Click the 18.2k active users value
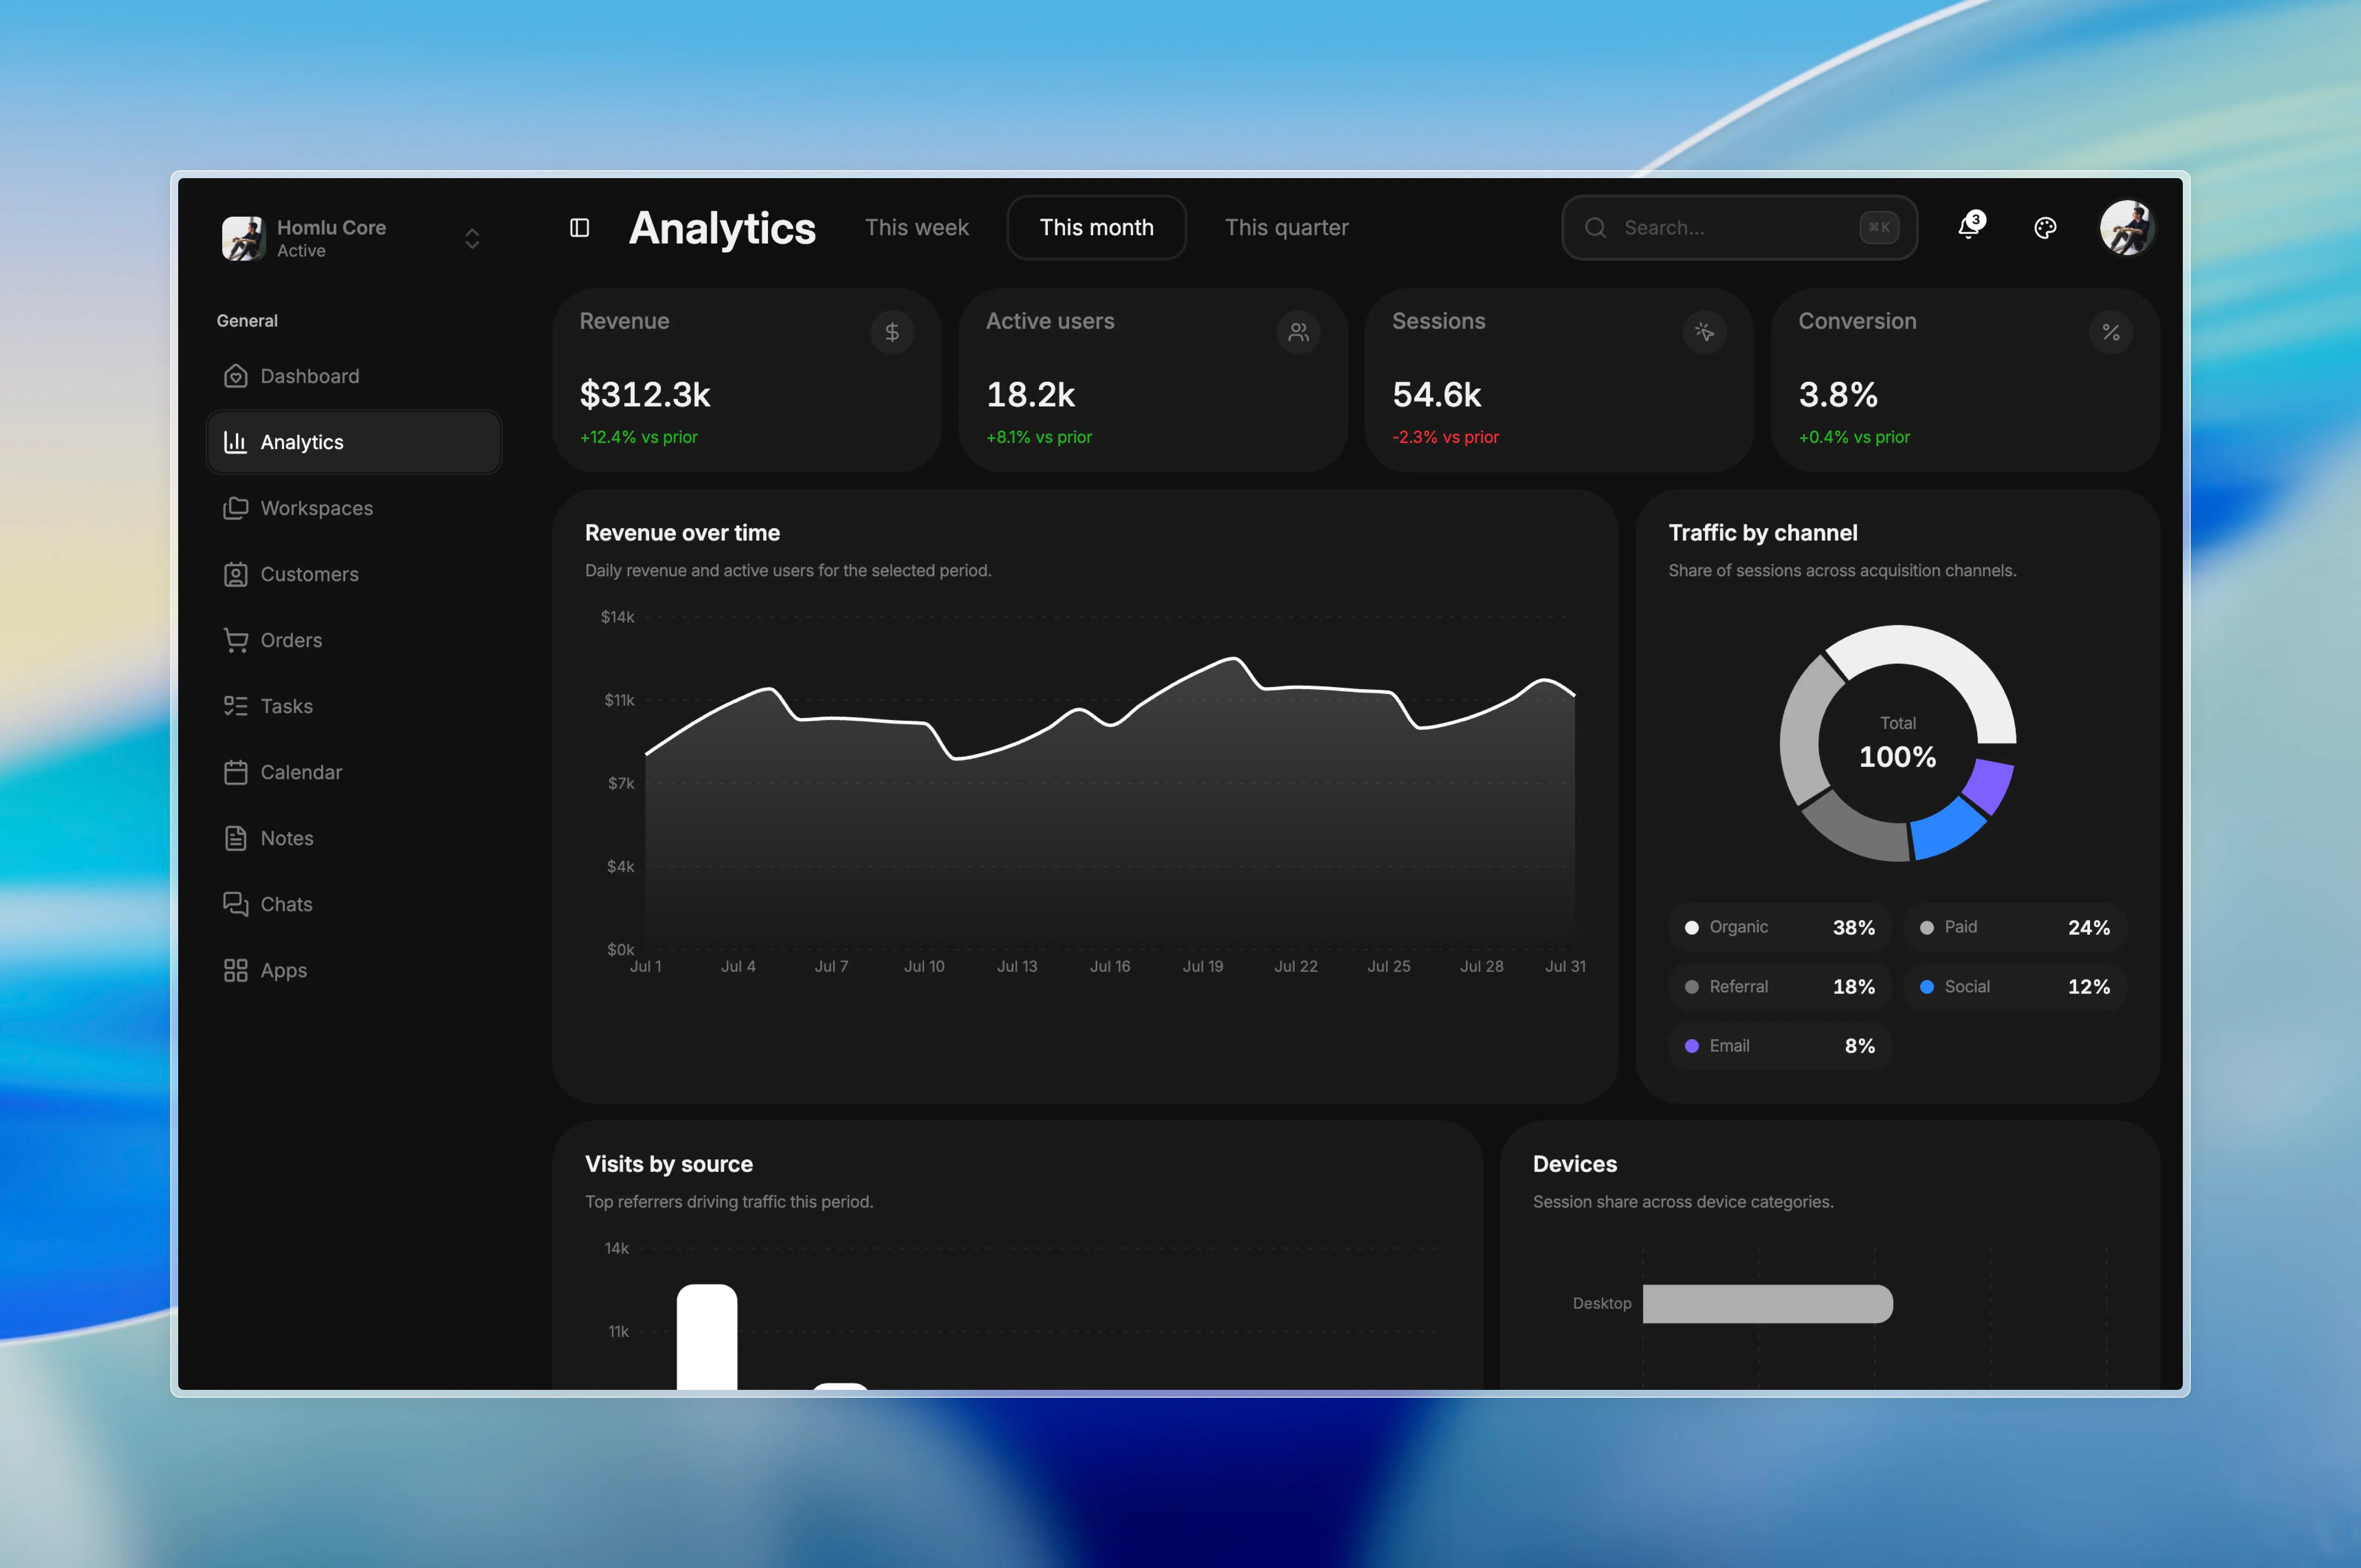Screen dimensions: 2361x1568 point(1030,395)
